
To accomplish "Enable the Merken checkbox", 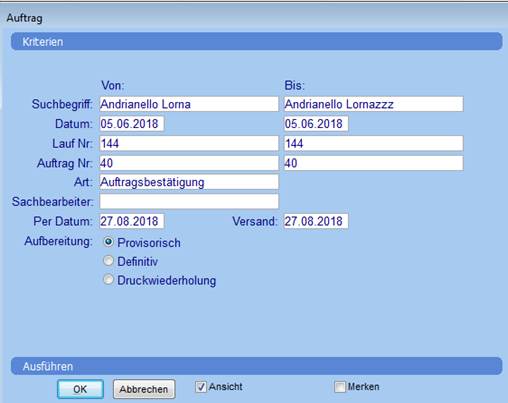I will pyautogui.click(x=340, y=387).
